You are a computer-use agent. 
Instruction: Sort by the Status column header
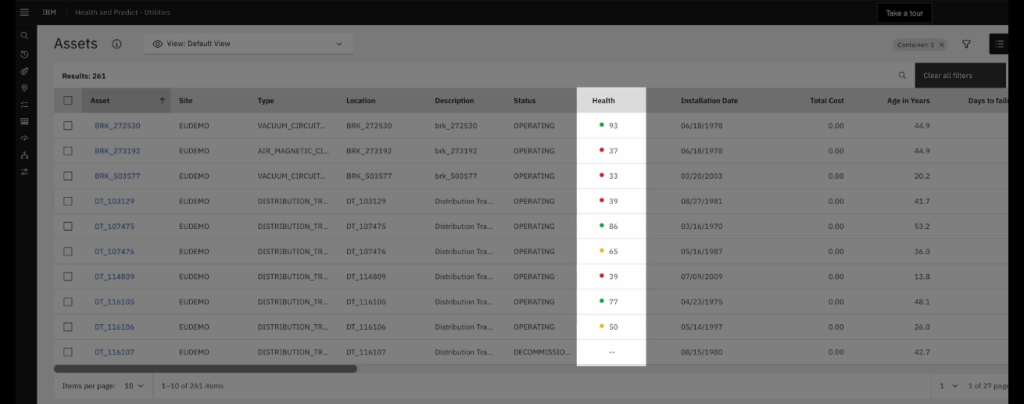[524, 101]
